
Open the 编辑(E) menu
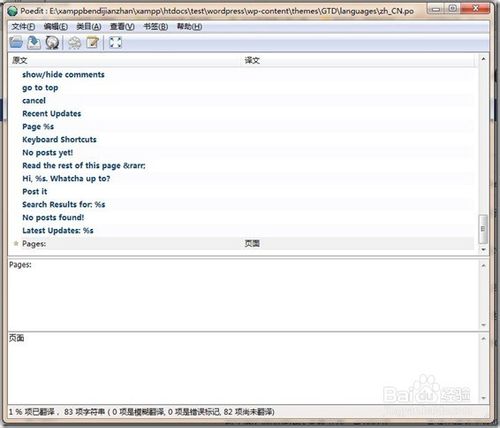56,27
